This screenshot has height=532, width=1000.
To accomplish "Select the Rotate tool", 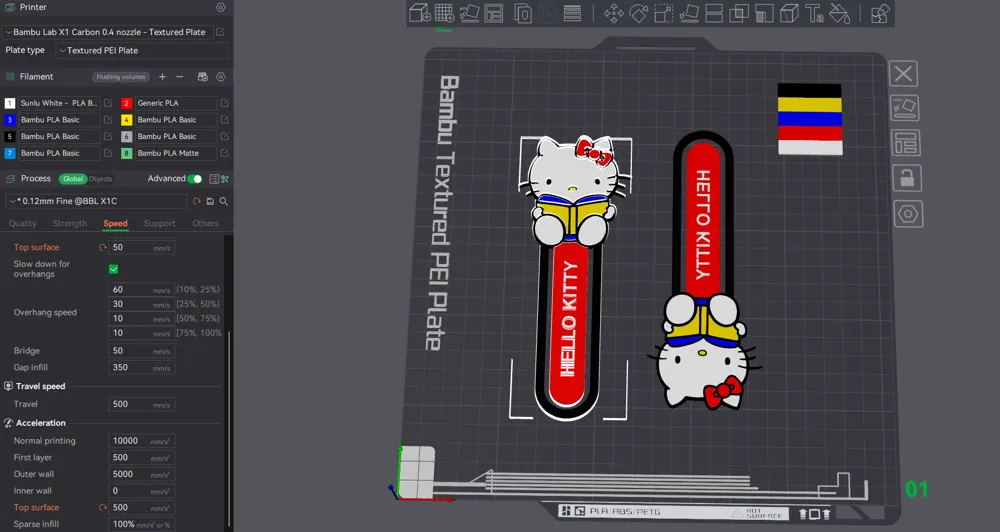I will (x=638, y=13).
